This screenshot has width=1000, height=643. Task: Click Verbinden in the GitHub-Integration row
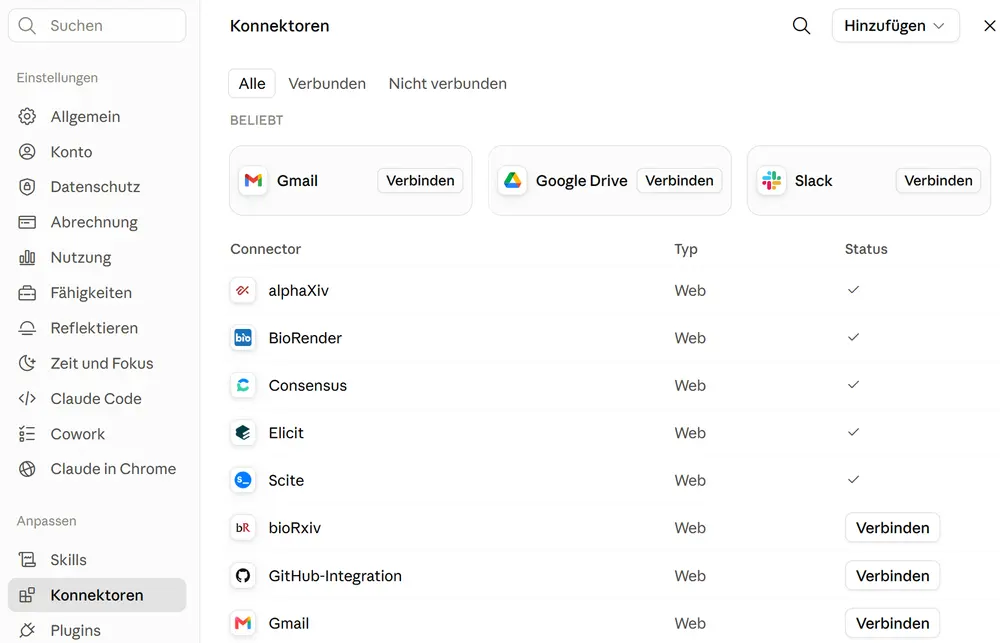click(x=892, y=575)
